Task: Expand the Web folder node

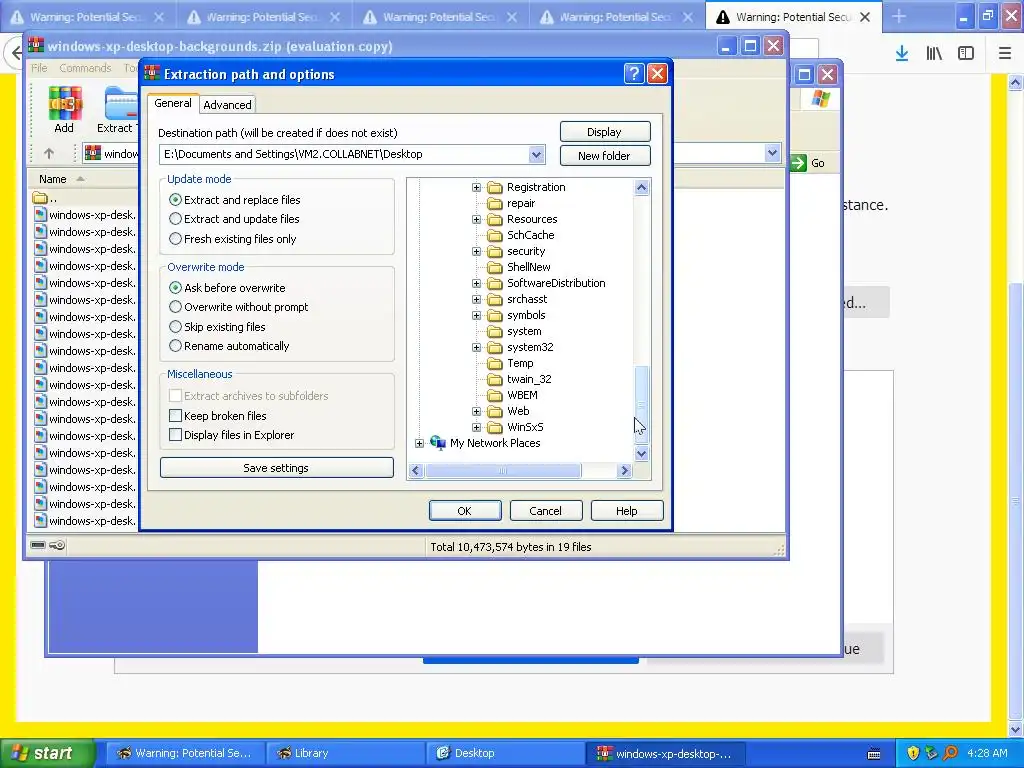Action: coord(477,411)
